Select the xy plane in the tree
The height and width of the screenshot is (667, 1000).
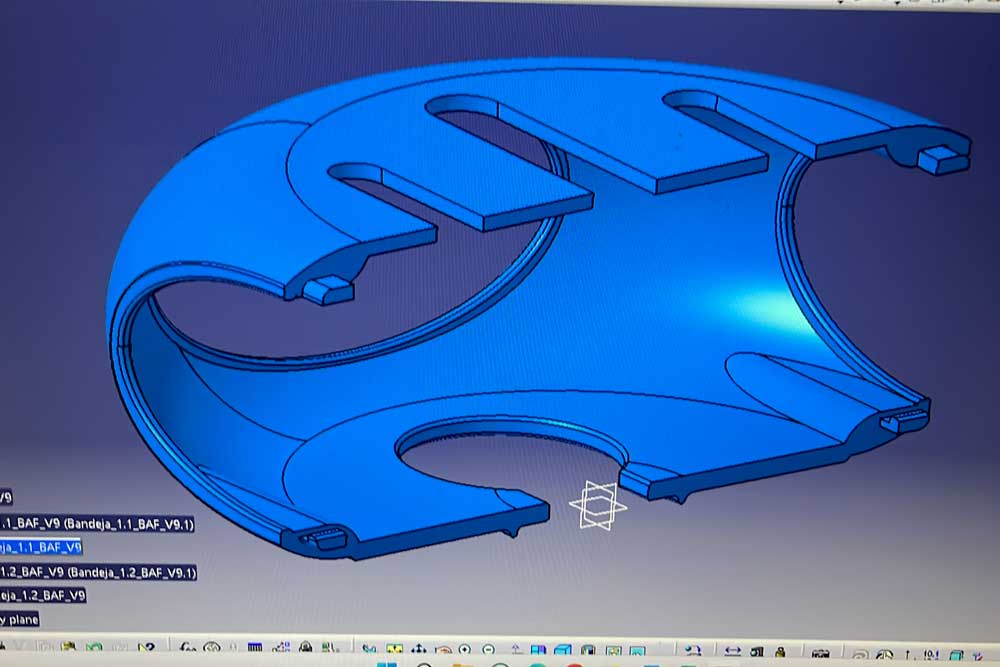point(18,620)
